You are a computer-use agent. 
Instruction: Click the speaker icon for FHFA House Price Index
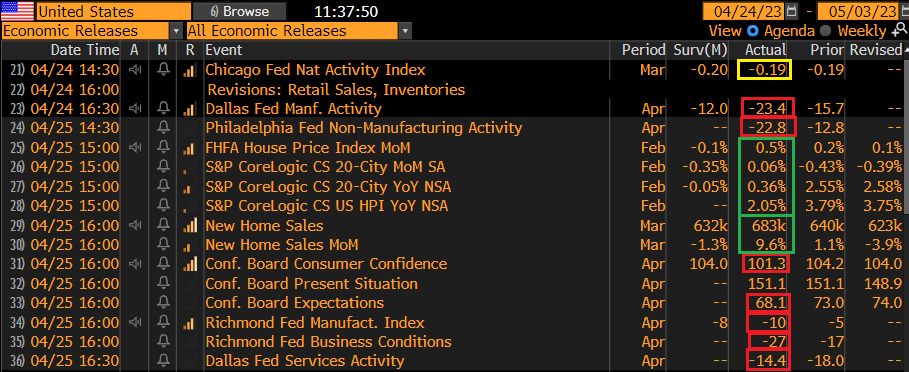pyautogui.click(x=134, y=148)
